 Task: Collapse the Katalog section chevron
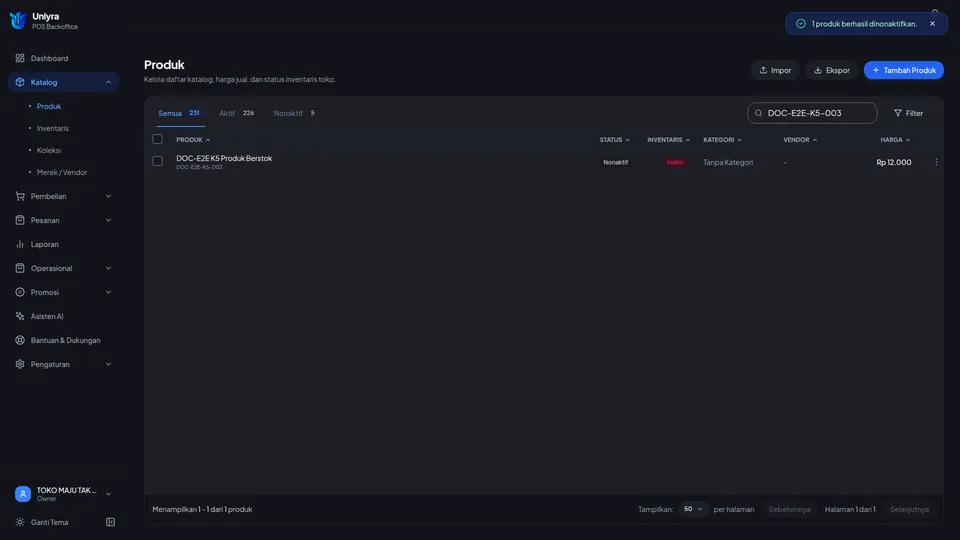[108, 82]
